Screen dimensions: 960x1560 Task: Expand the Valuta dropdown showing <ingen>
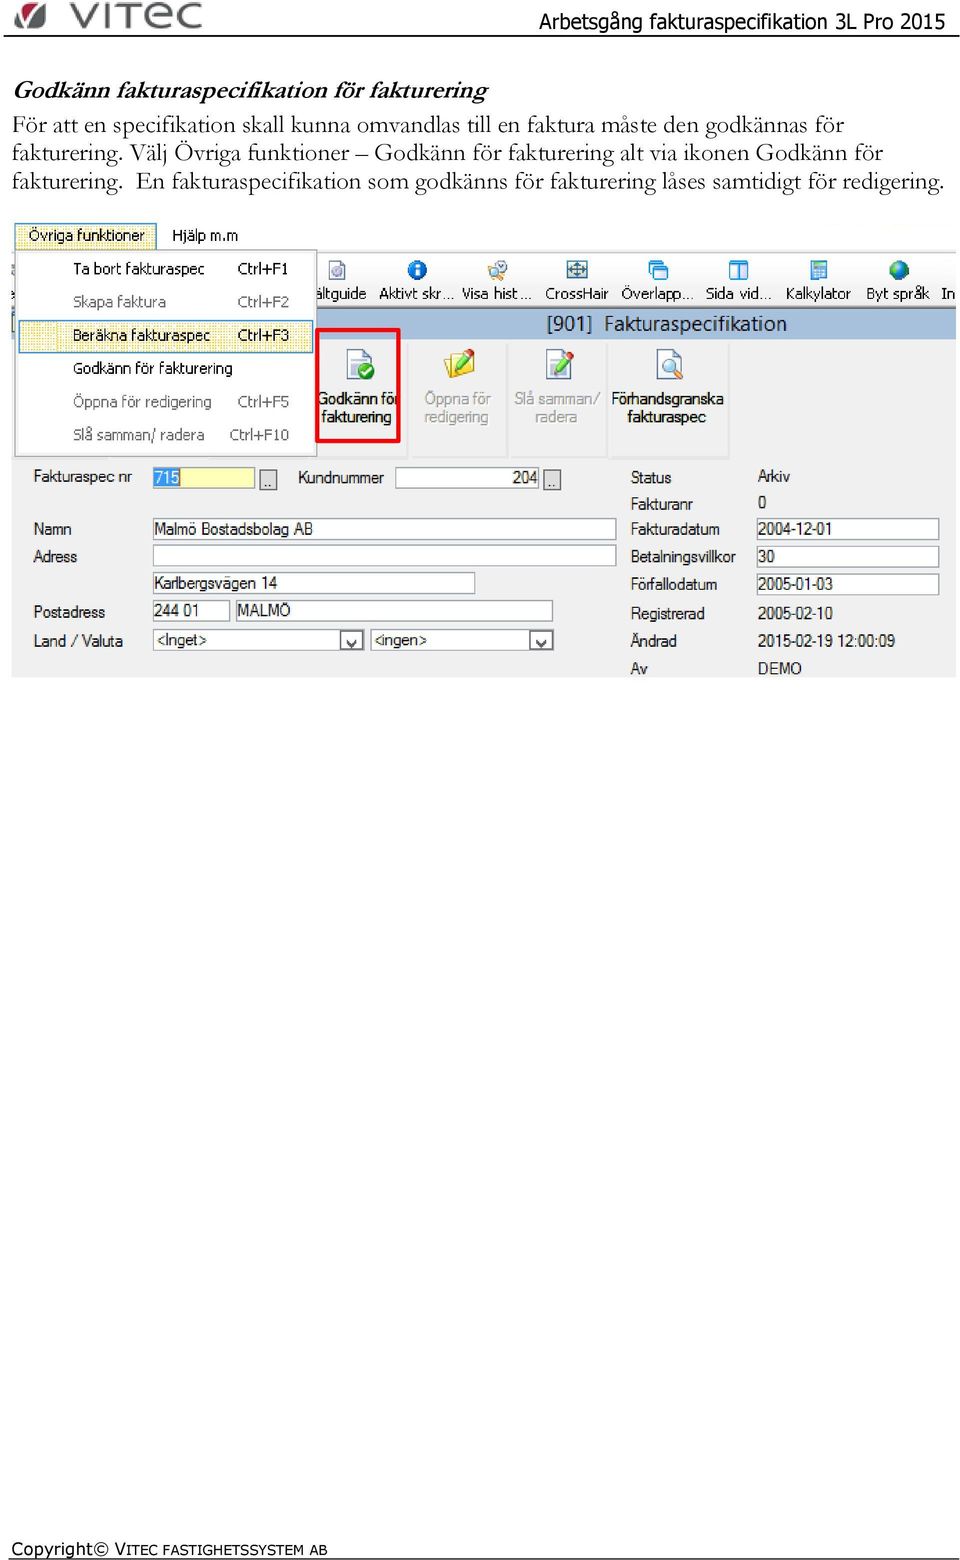541,640
